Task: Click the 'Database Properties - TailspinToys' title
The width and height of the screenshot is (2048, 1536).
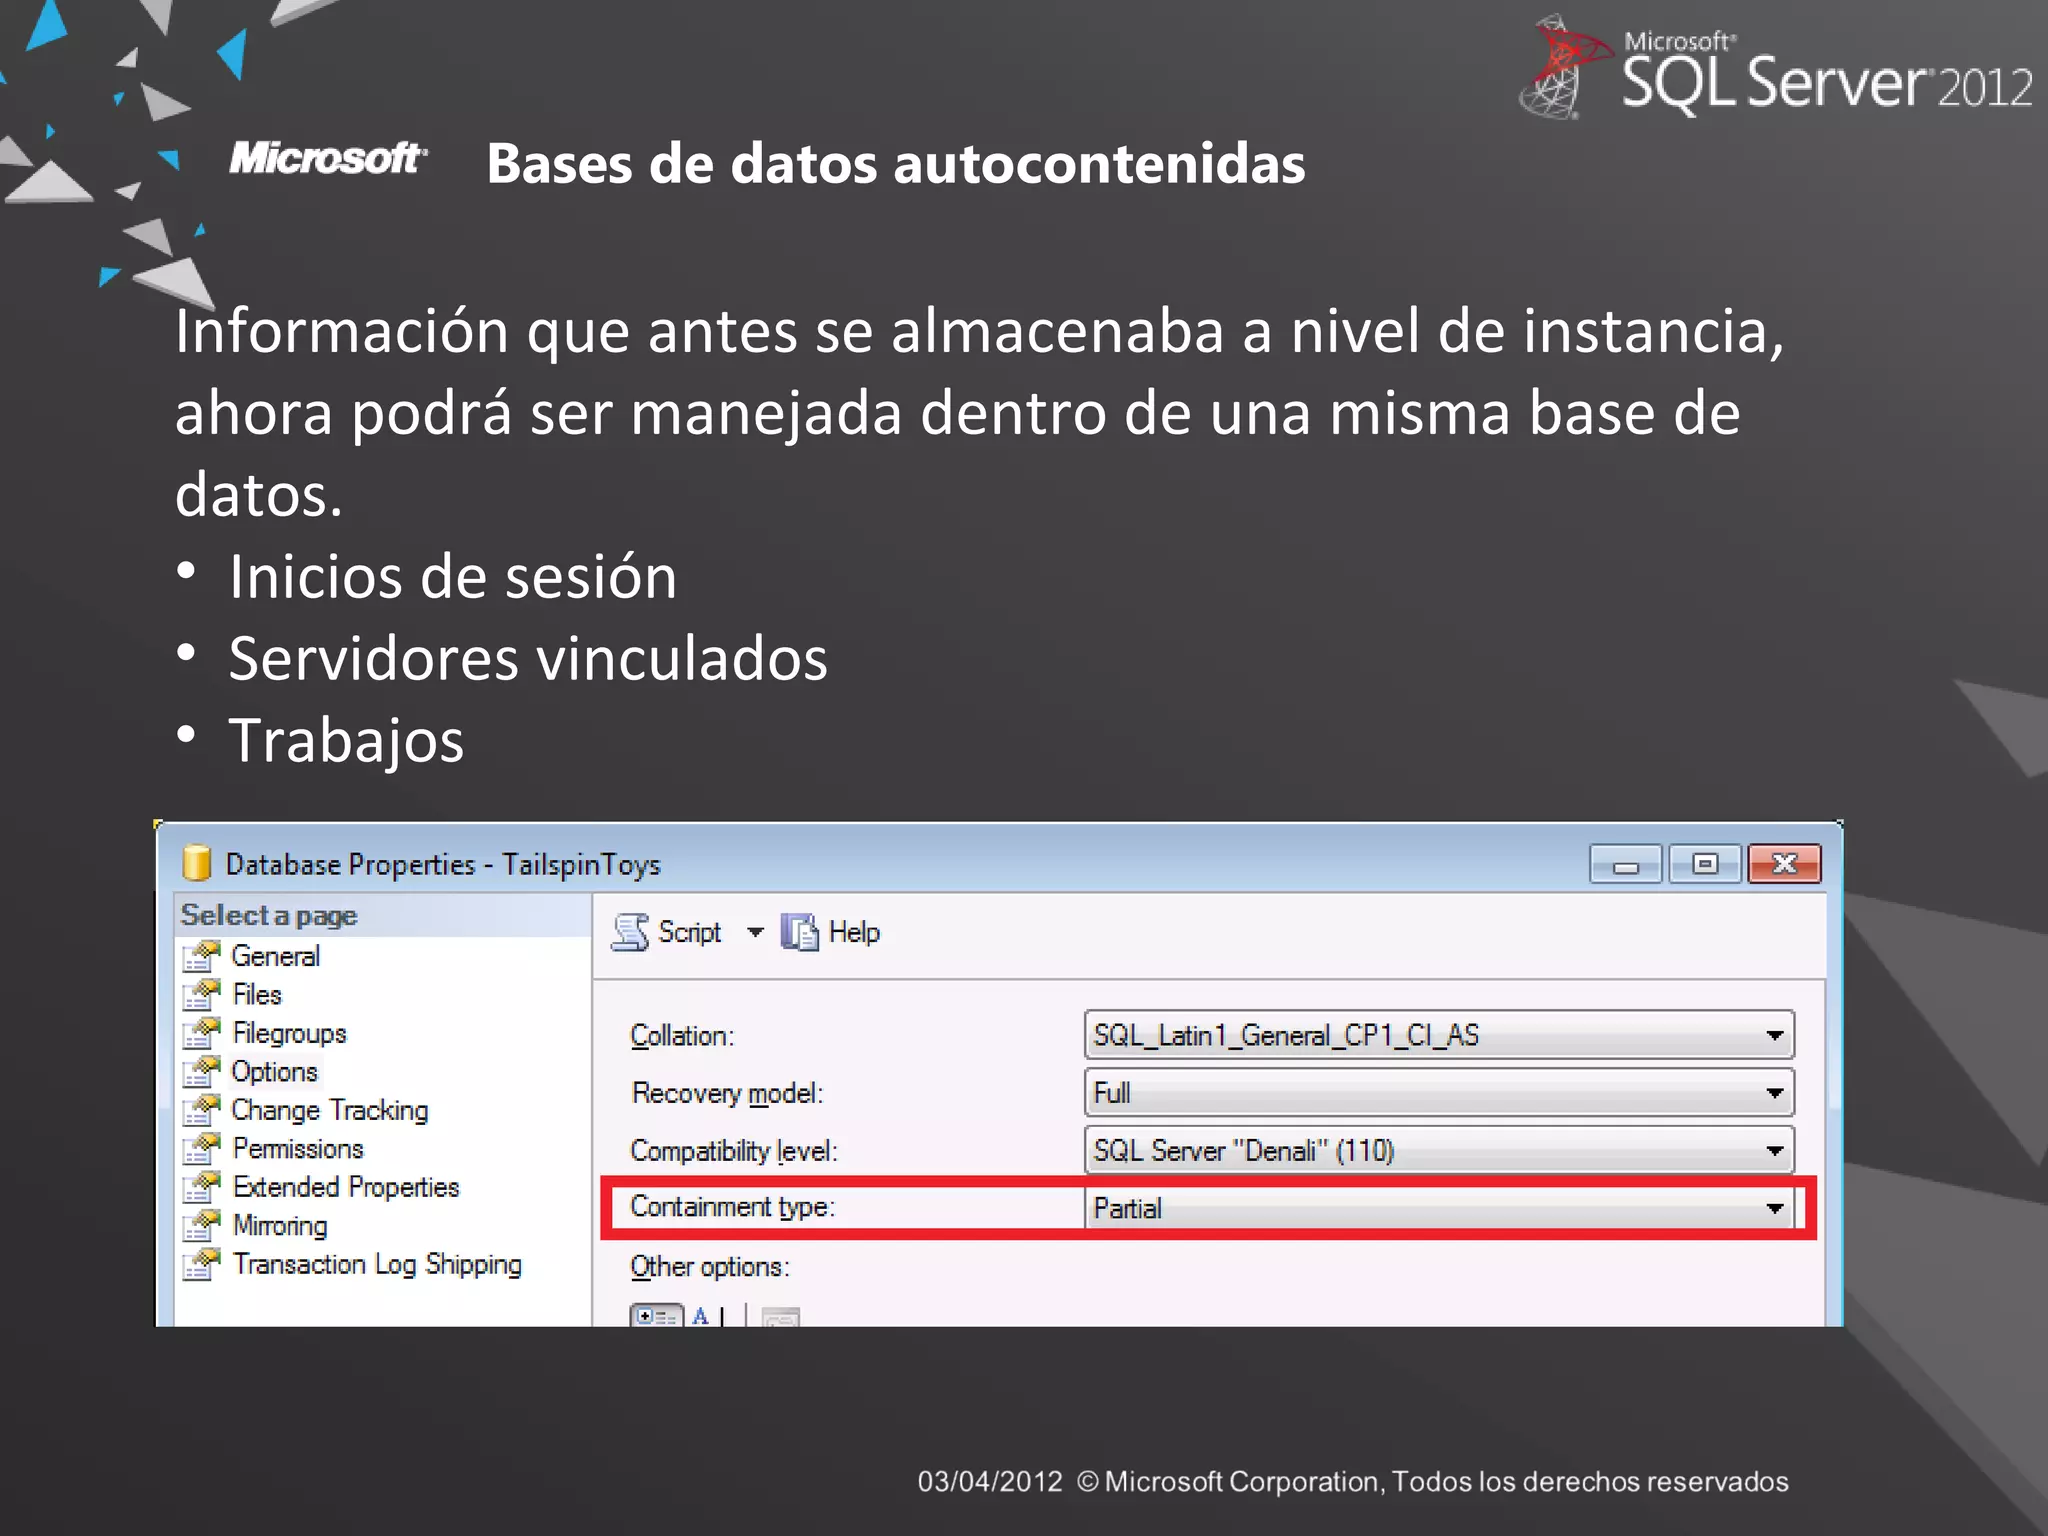Action: (443, 864)
